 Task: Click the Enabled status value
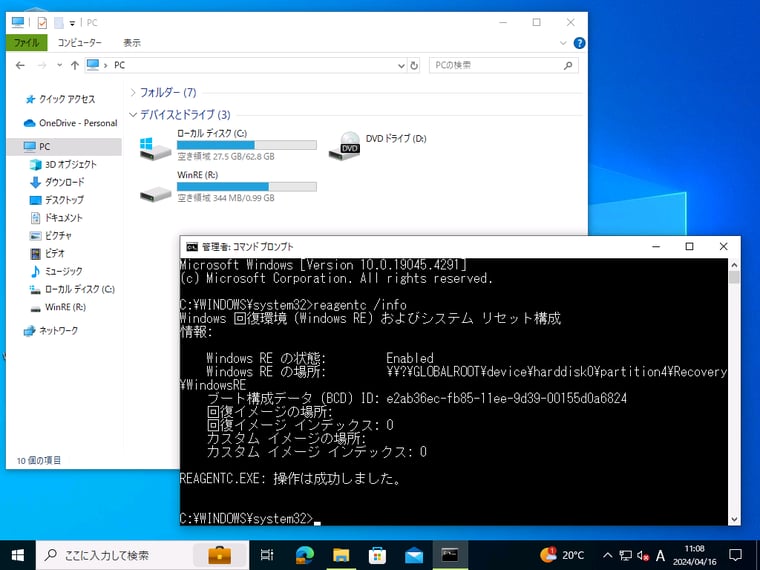tap(410, 358)
